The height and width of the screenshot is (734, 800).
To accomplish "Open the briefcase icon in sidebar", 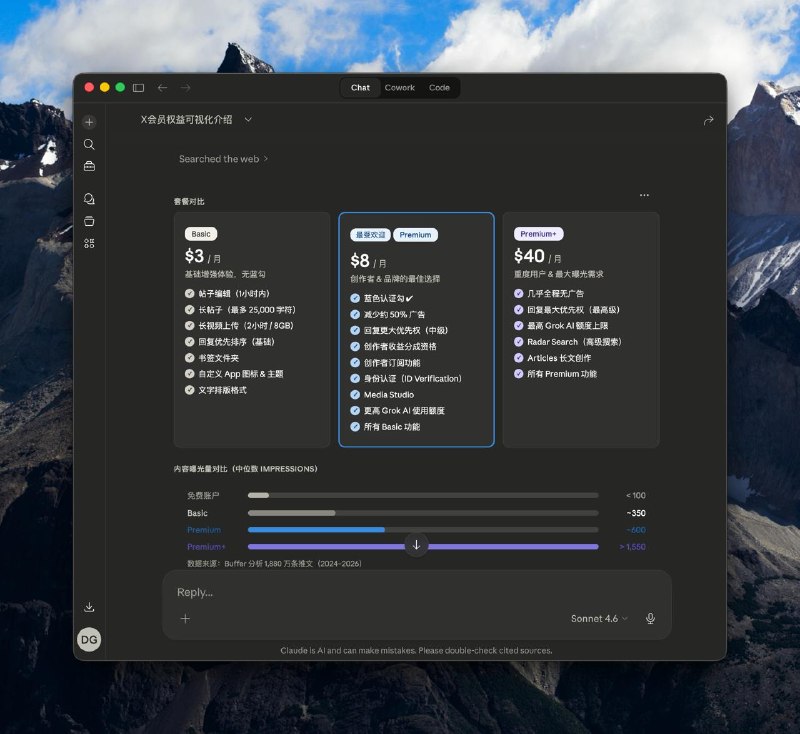I will pyautogui.click(x=89, y=167).
